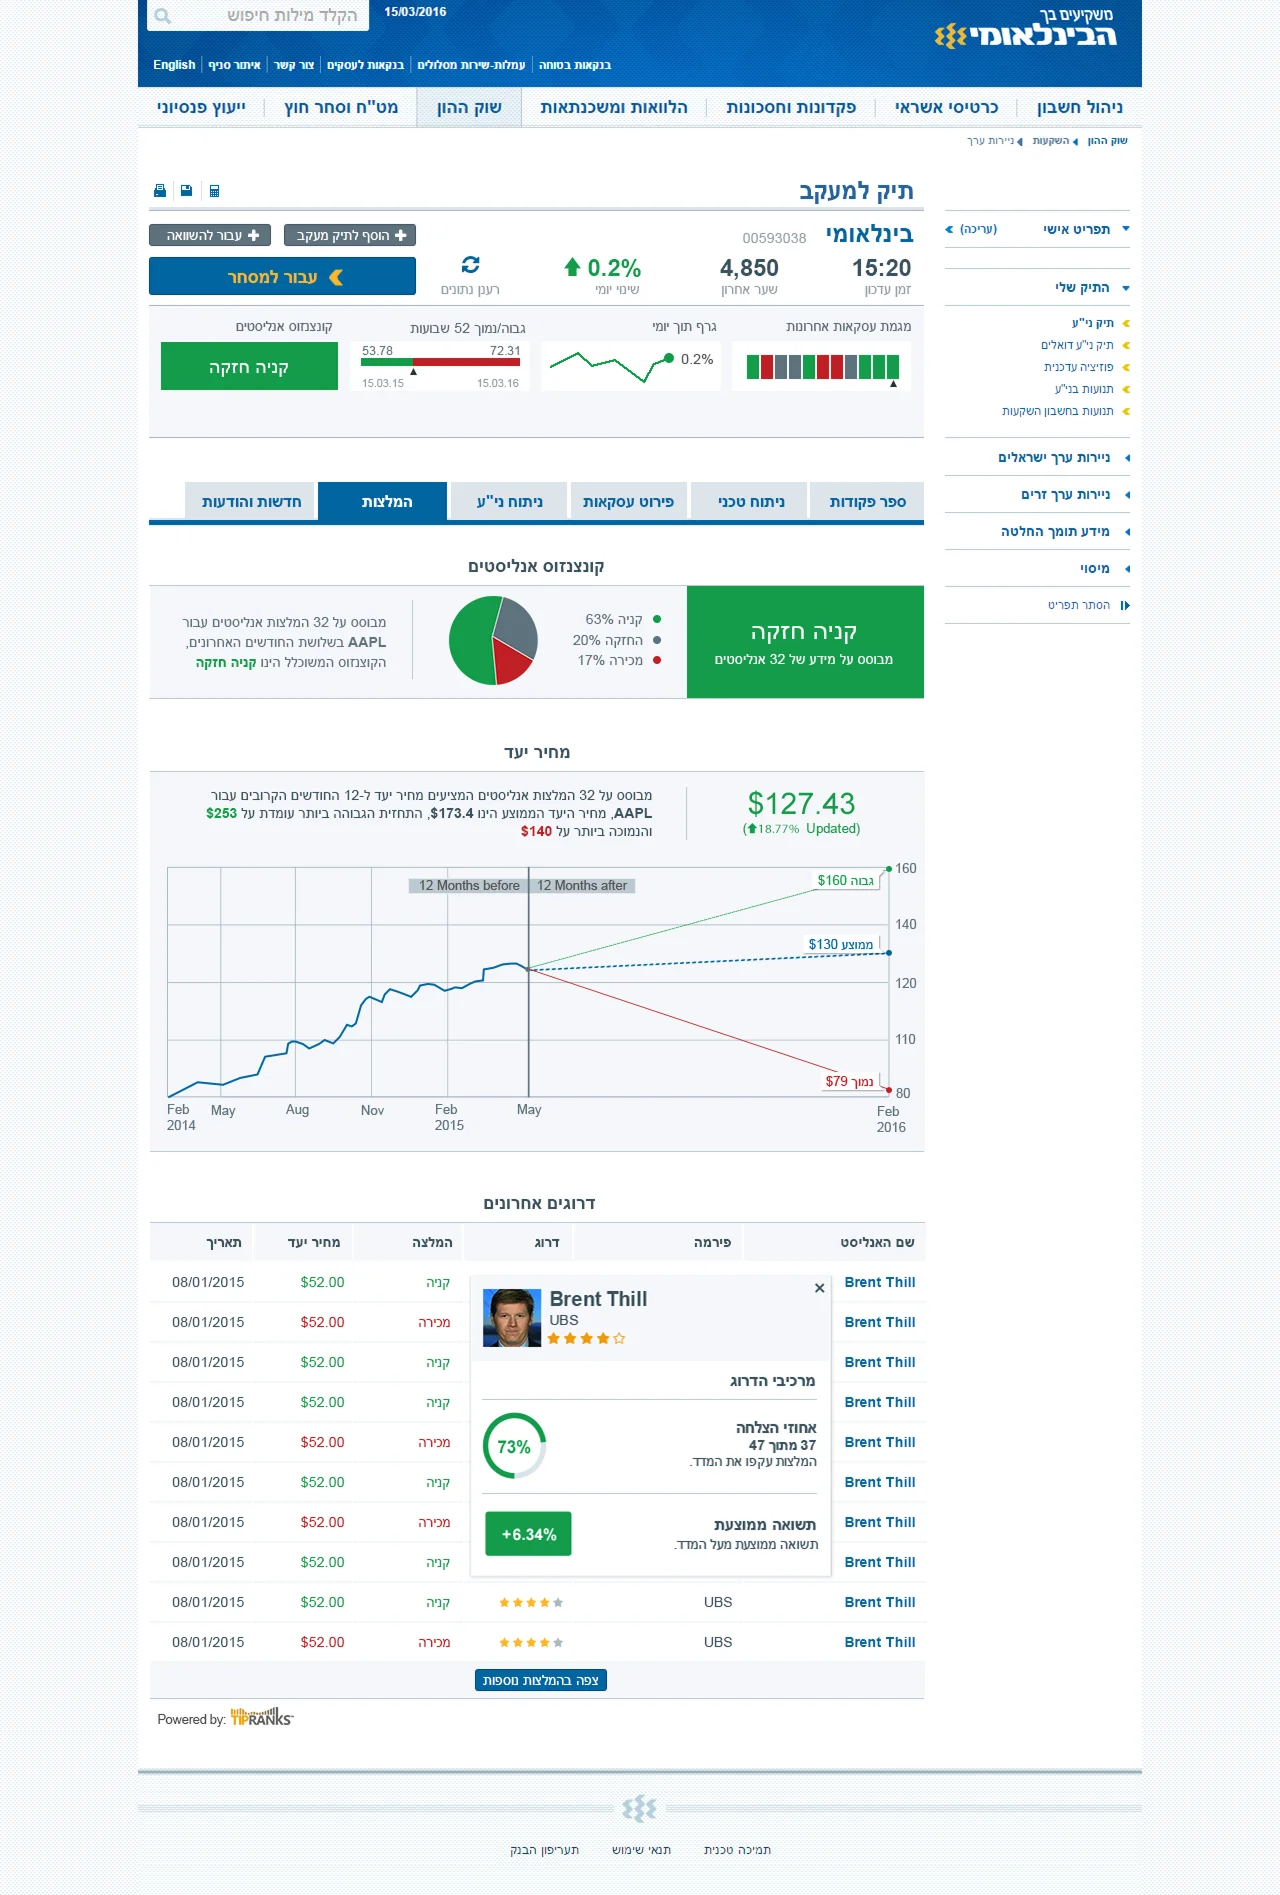Click Brent Thill's photo in popup
1280x1895 pixels.
[x=512, y=1317]
